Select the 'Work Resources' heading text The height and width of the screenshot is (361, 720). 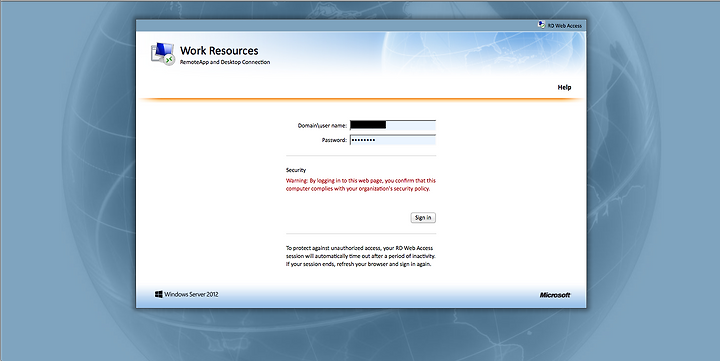click(219, 51)
